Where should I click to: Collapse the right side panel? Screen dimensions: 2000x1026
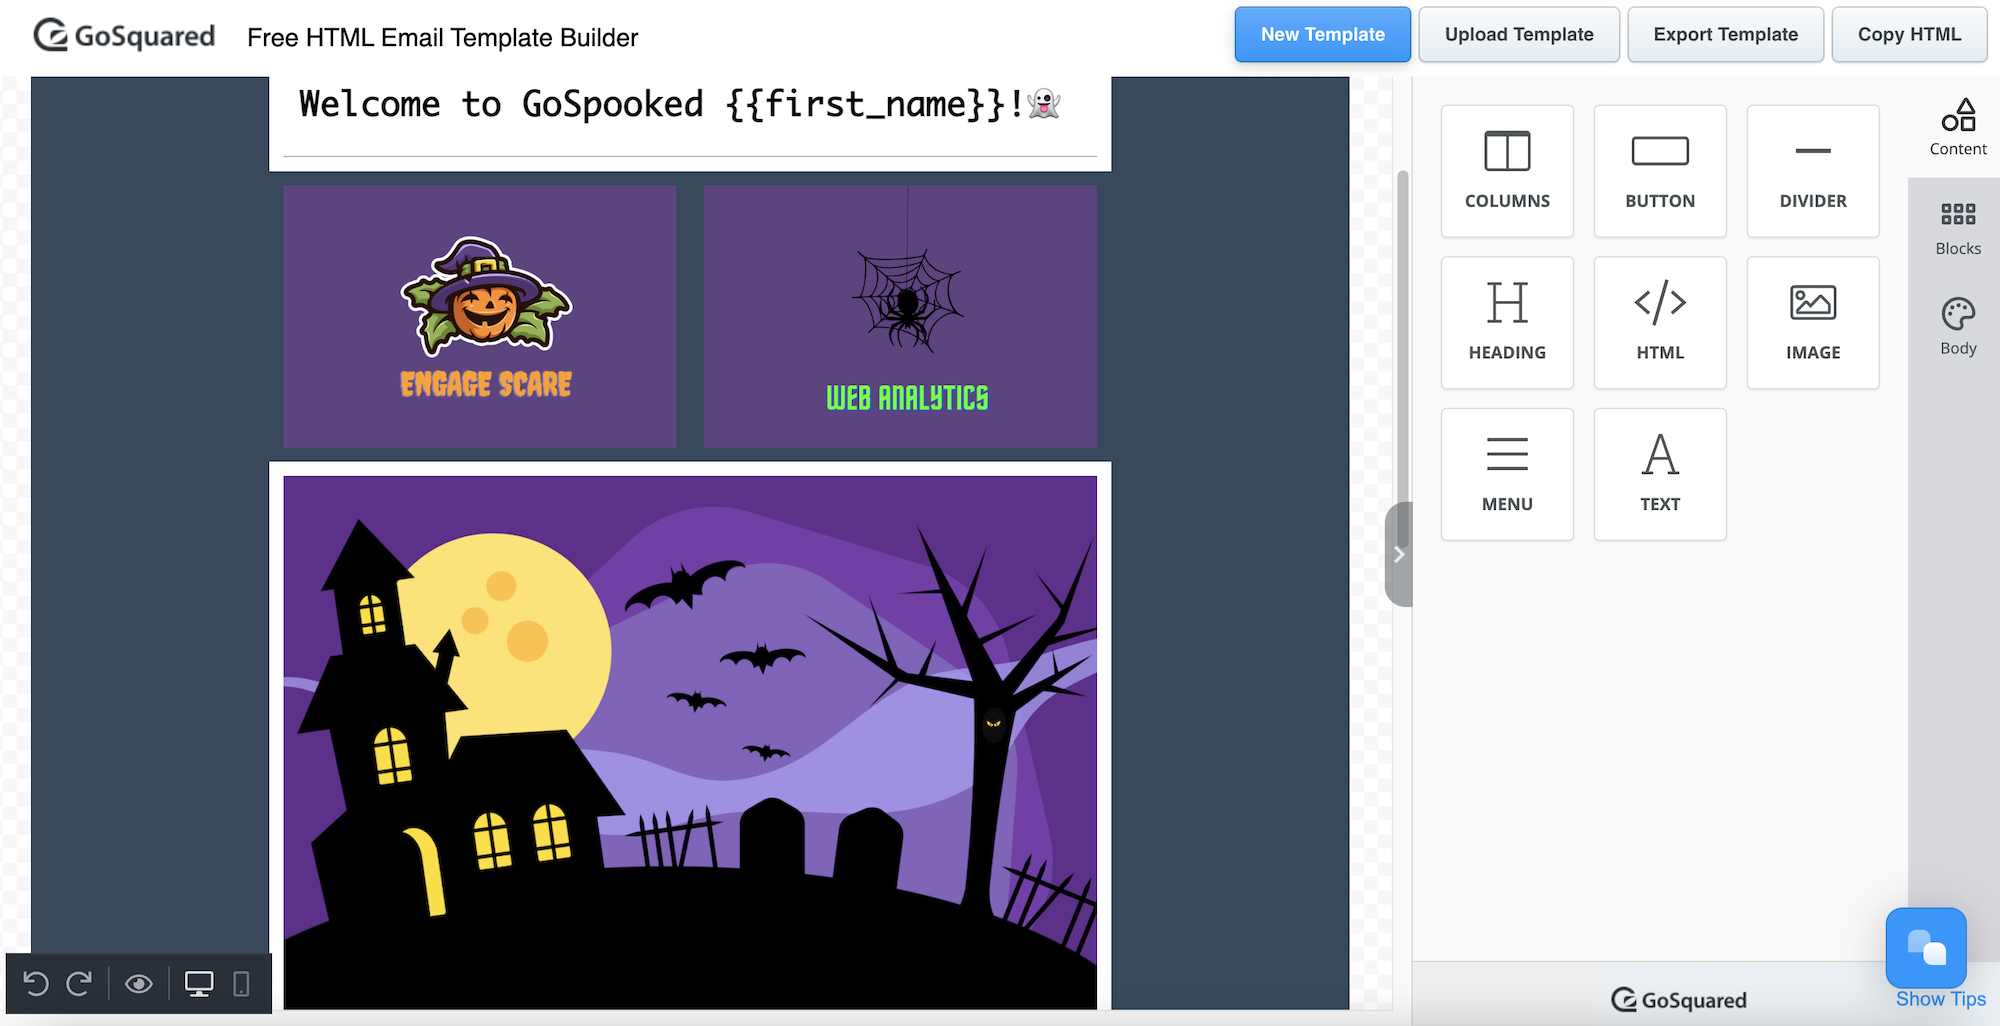click(x=1399, y=554)
